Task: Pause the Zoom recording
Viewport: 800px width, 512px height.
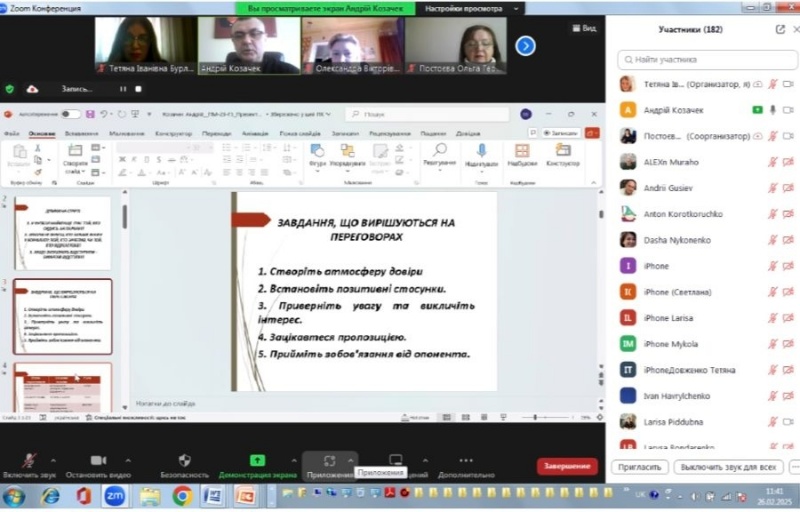Action: 123,89
